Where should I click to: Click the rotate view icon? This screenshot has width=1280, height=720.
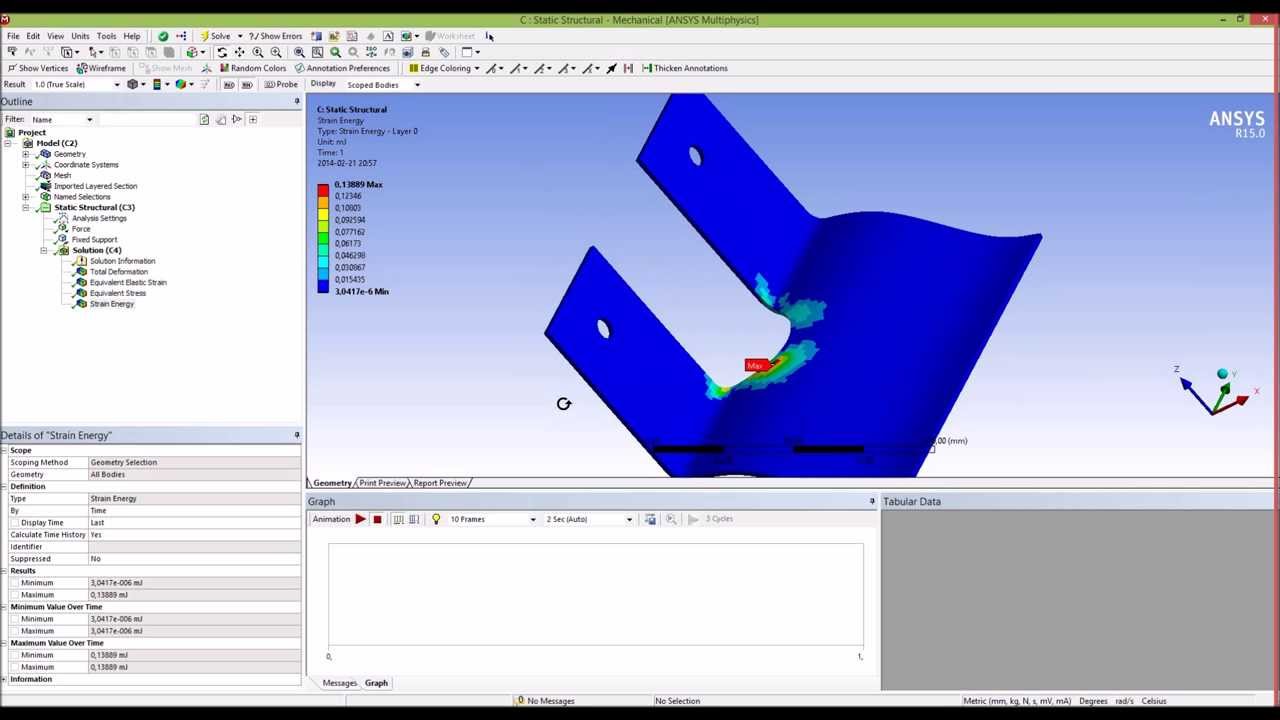point(222,52)
